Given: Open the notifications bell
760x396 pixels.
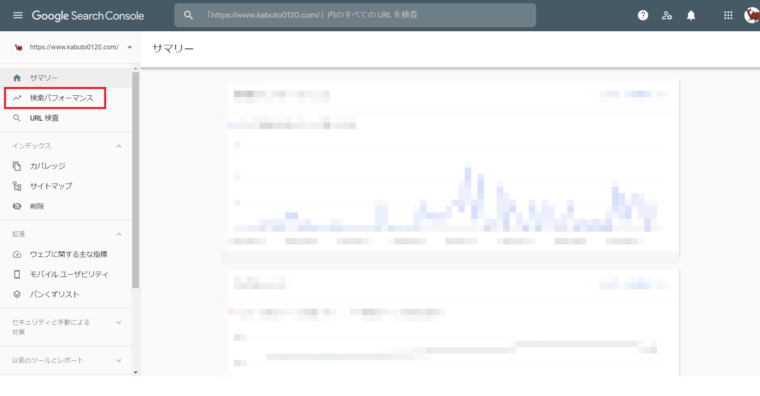Looking at the screenshot, I should click(691, 16).
